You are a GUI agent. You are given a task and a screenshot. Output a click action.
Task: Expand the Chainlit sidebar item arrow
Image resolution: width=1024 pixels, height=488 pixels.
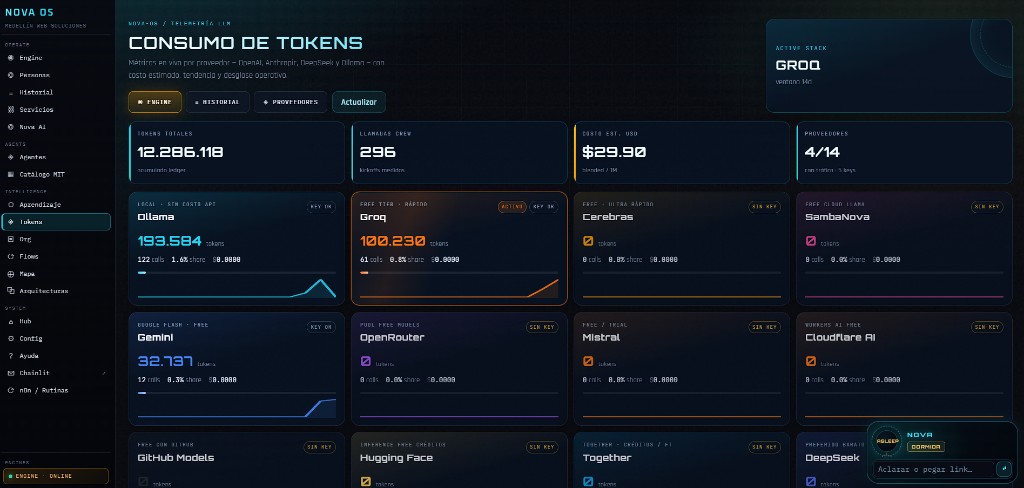pos(104,373)
